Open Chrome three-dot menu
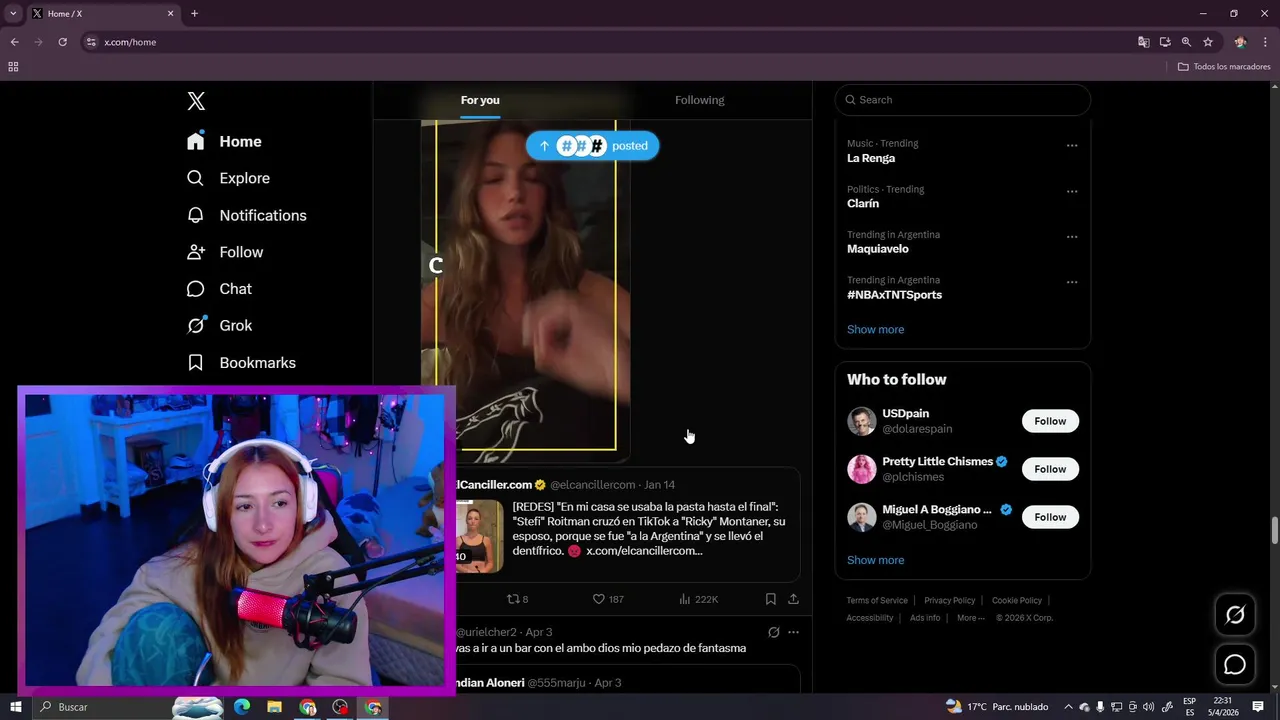The height and width of the screenshot is (720, 1280). click(1265, 42)
